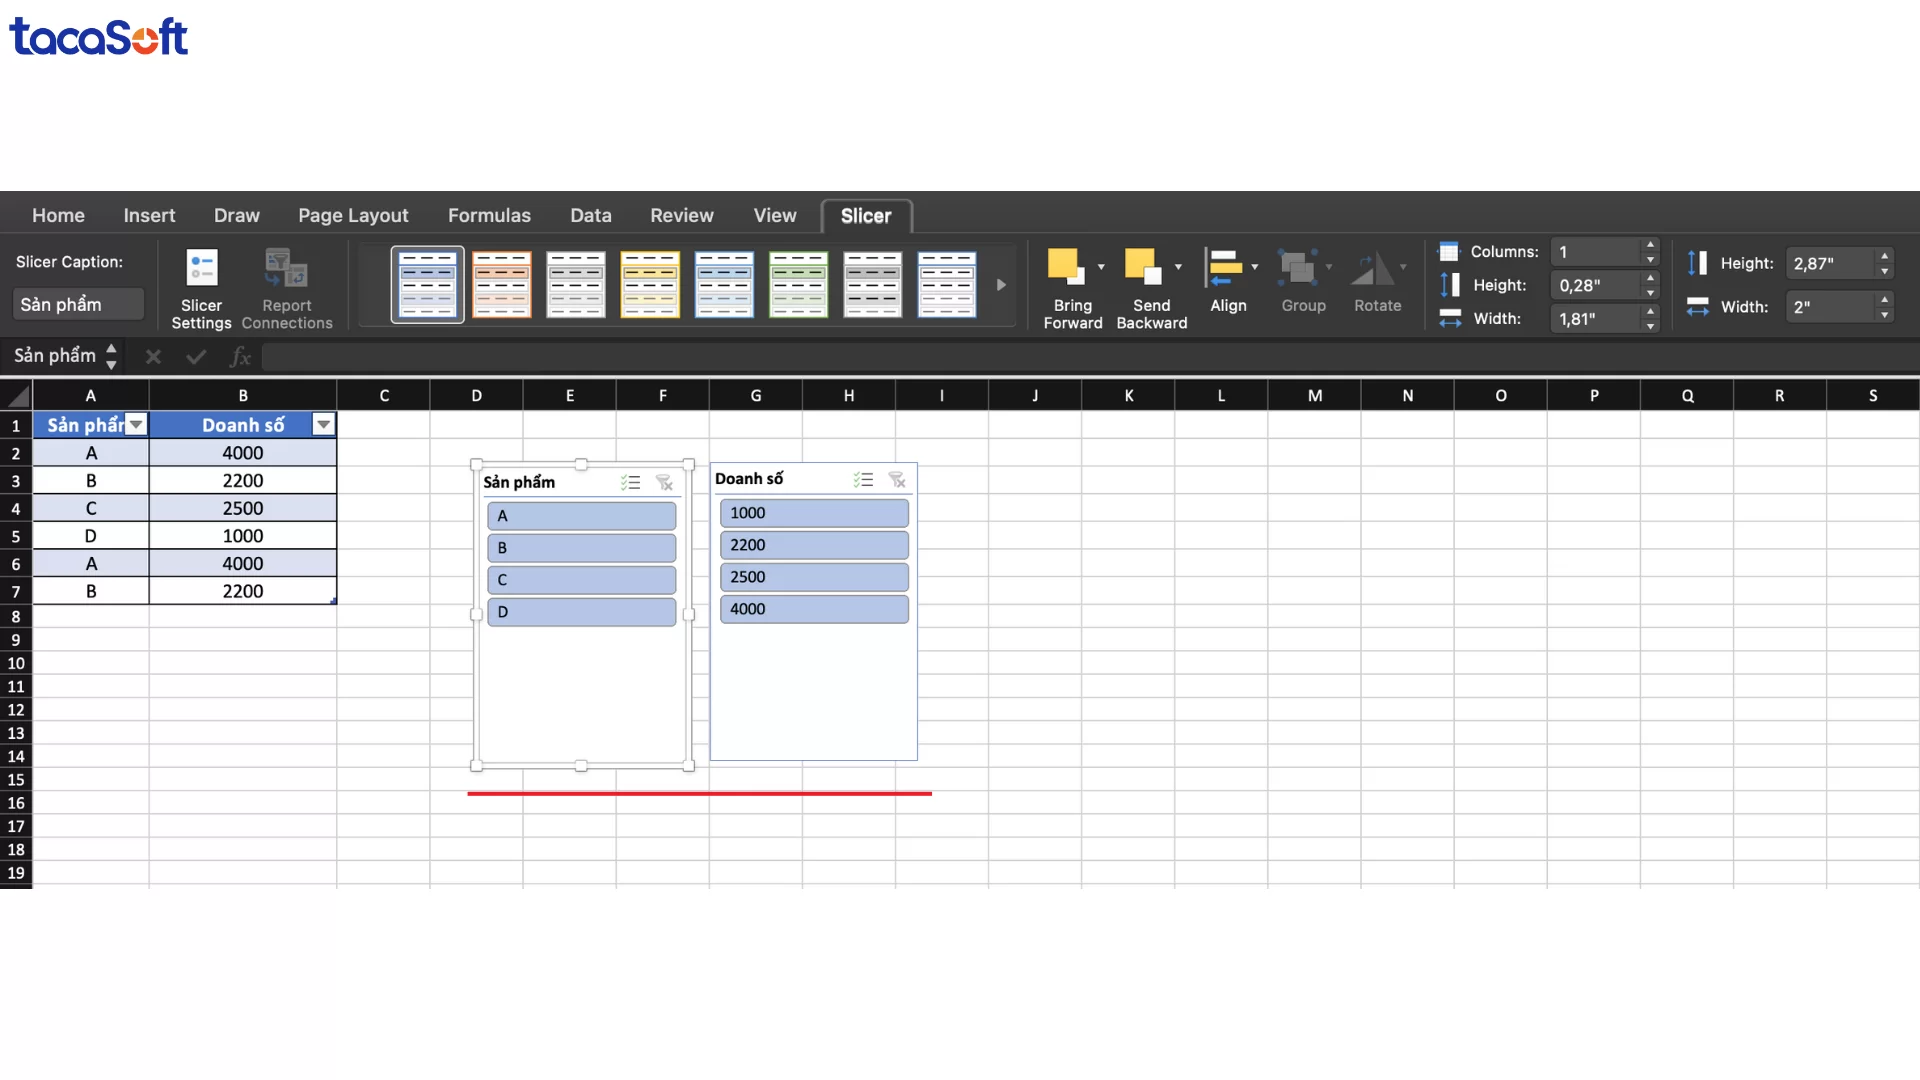Enable multi-select on the Sản phẩm slicer
The image size is (1920, 1080).
[x=630, y=482]
